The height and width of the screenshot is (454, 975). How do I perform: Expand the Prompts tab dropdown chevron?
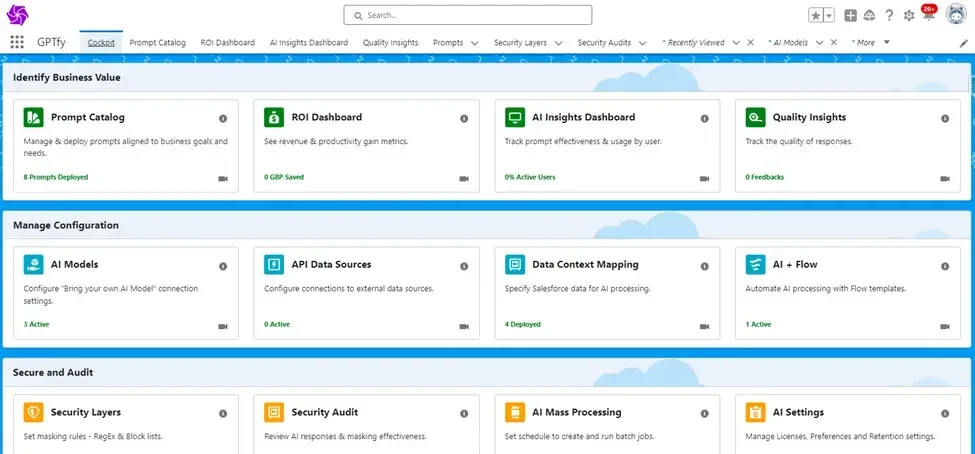[x=474, y=43]
